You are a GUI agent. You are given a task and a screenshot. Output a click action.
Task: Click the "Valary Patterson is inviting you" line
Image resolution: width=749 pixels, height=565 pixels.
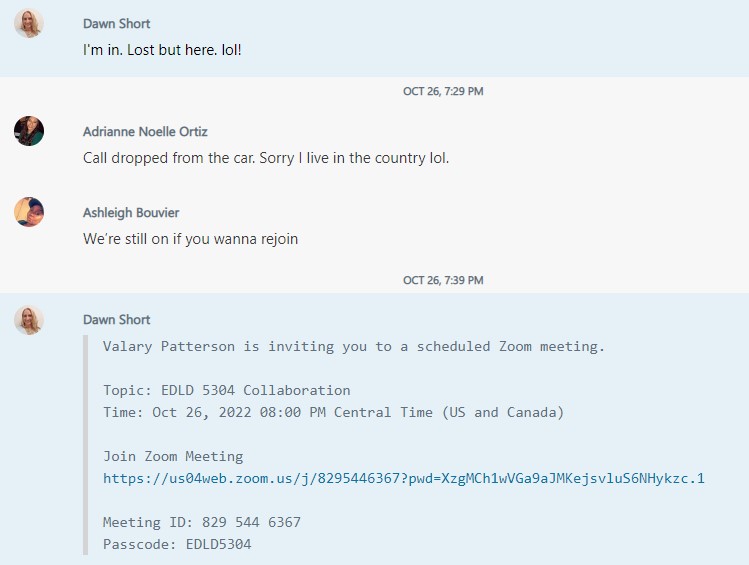click(x=353, y=346)
